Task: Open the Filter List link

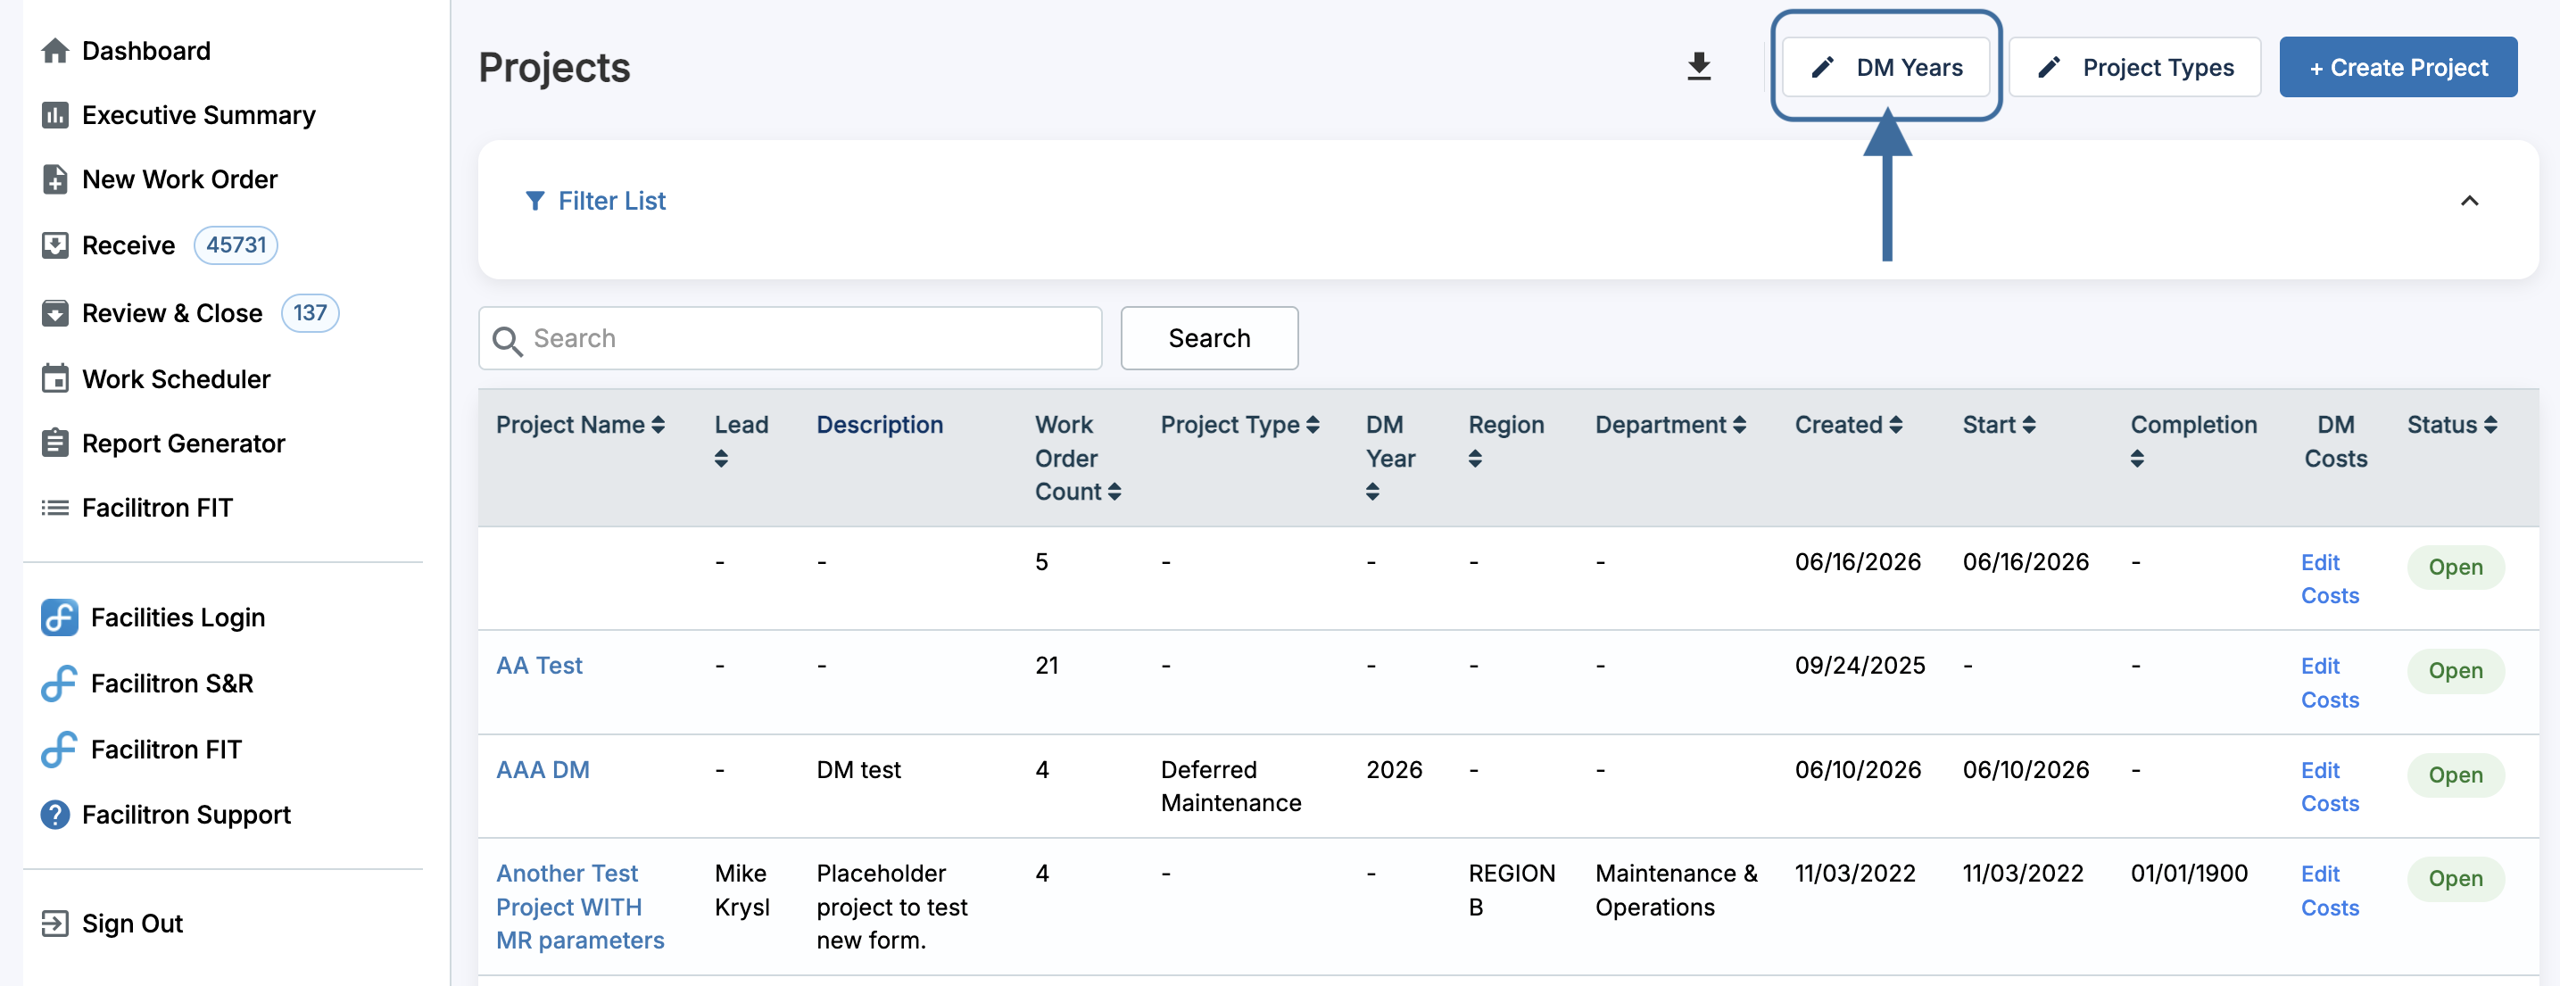Action: click(611, 201)
